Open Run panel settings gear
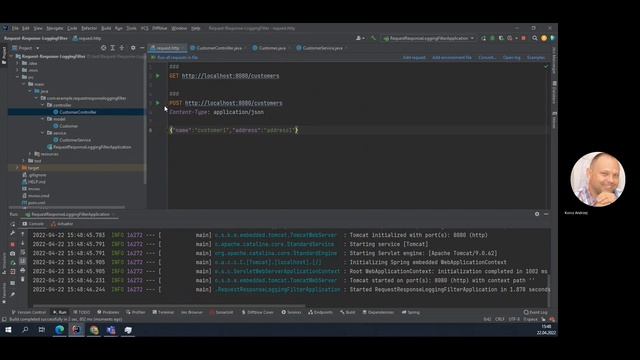Image resolution: width=640 pixels, height=360 pixels. [x=537, y=214]
